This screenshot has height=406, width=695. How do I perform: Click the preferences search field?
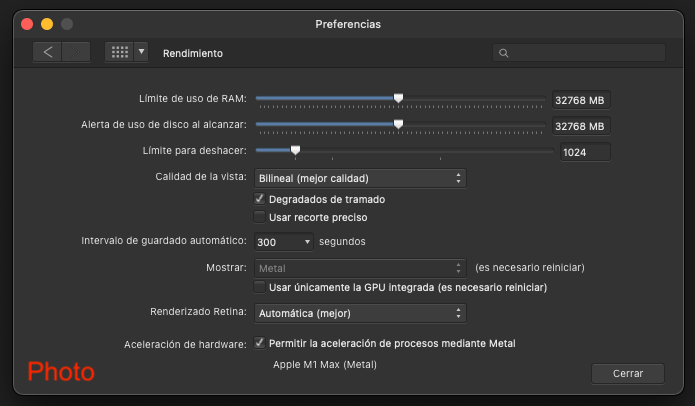579,53
